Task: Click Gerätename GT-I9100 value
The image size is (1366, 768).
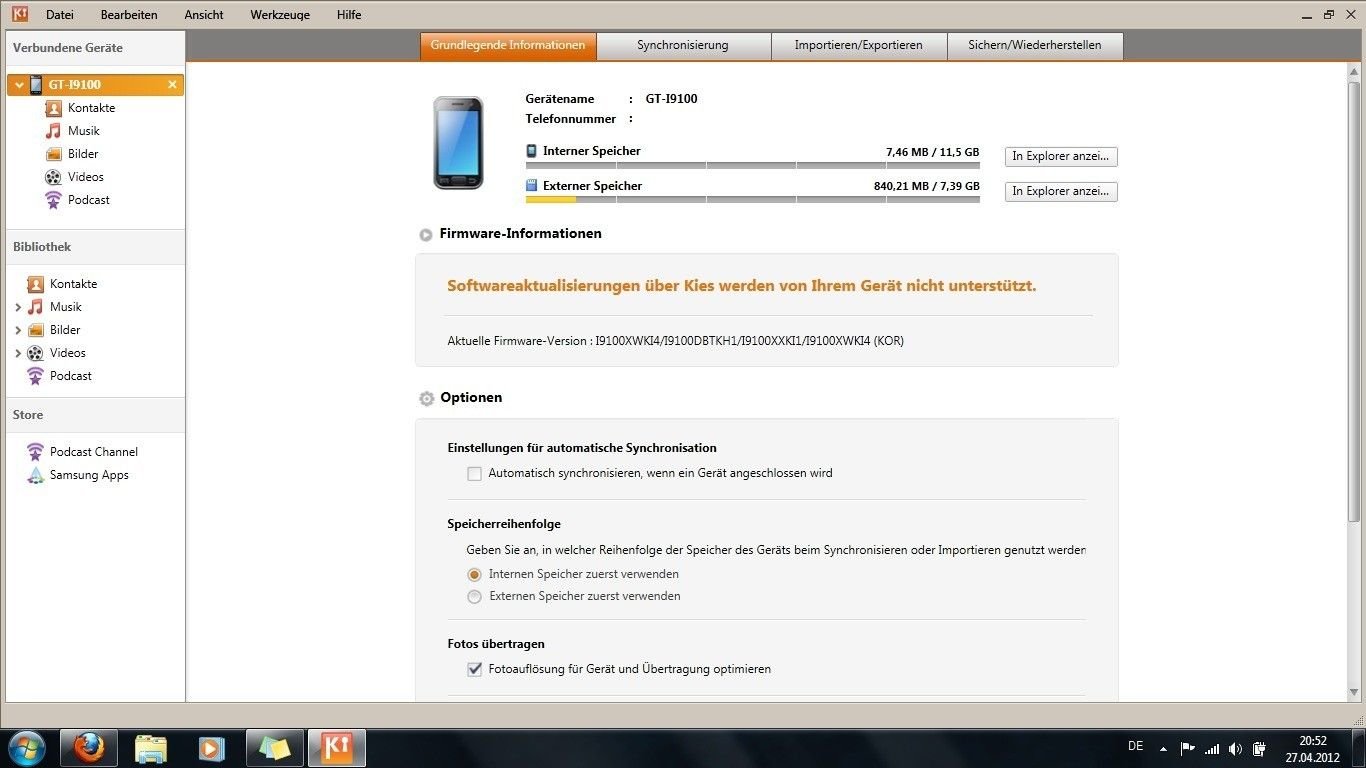Action: pos(671,99)
